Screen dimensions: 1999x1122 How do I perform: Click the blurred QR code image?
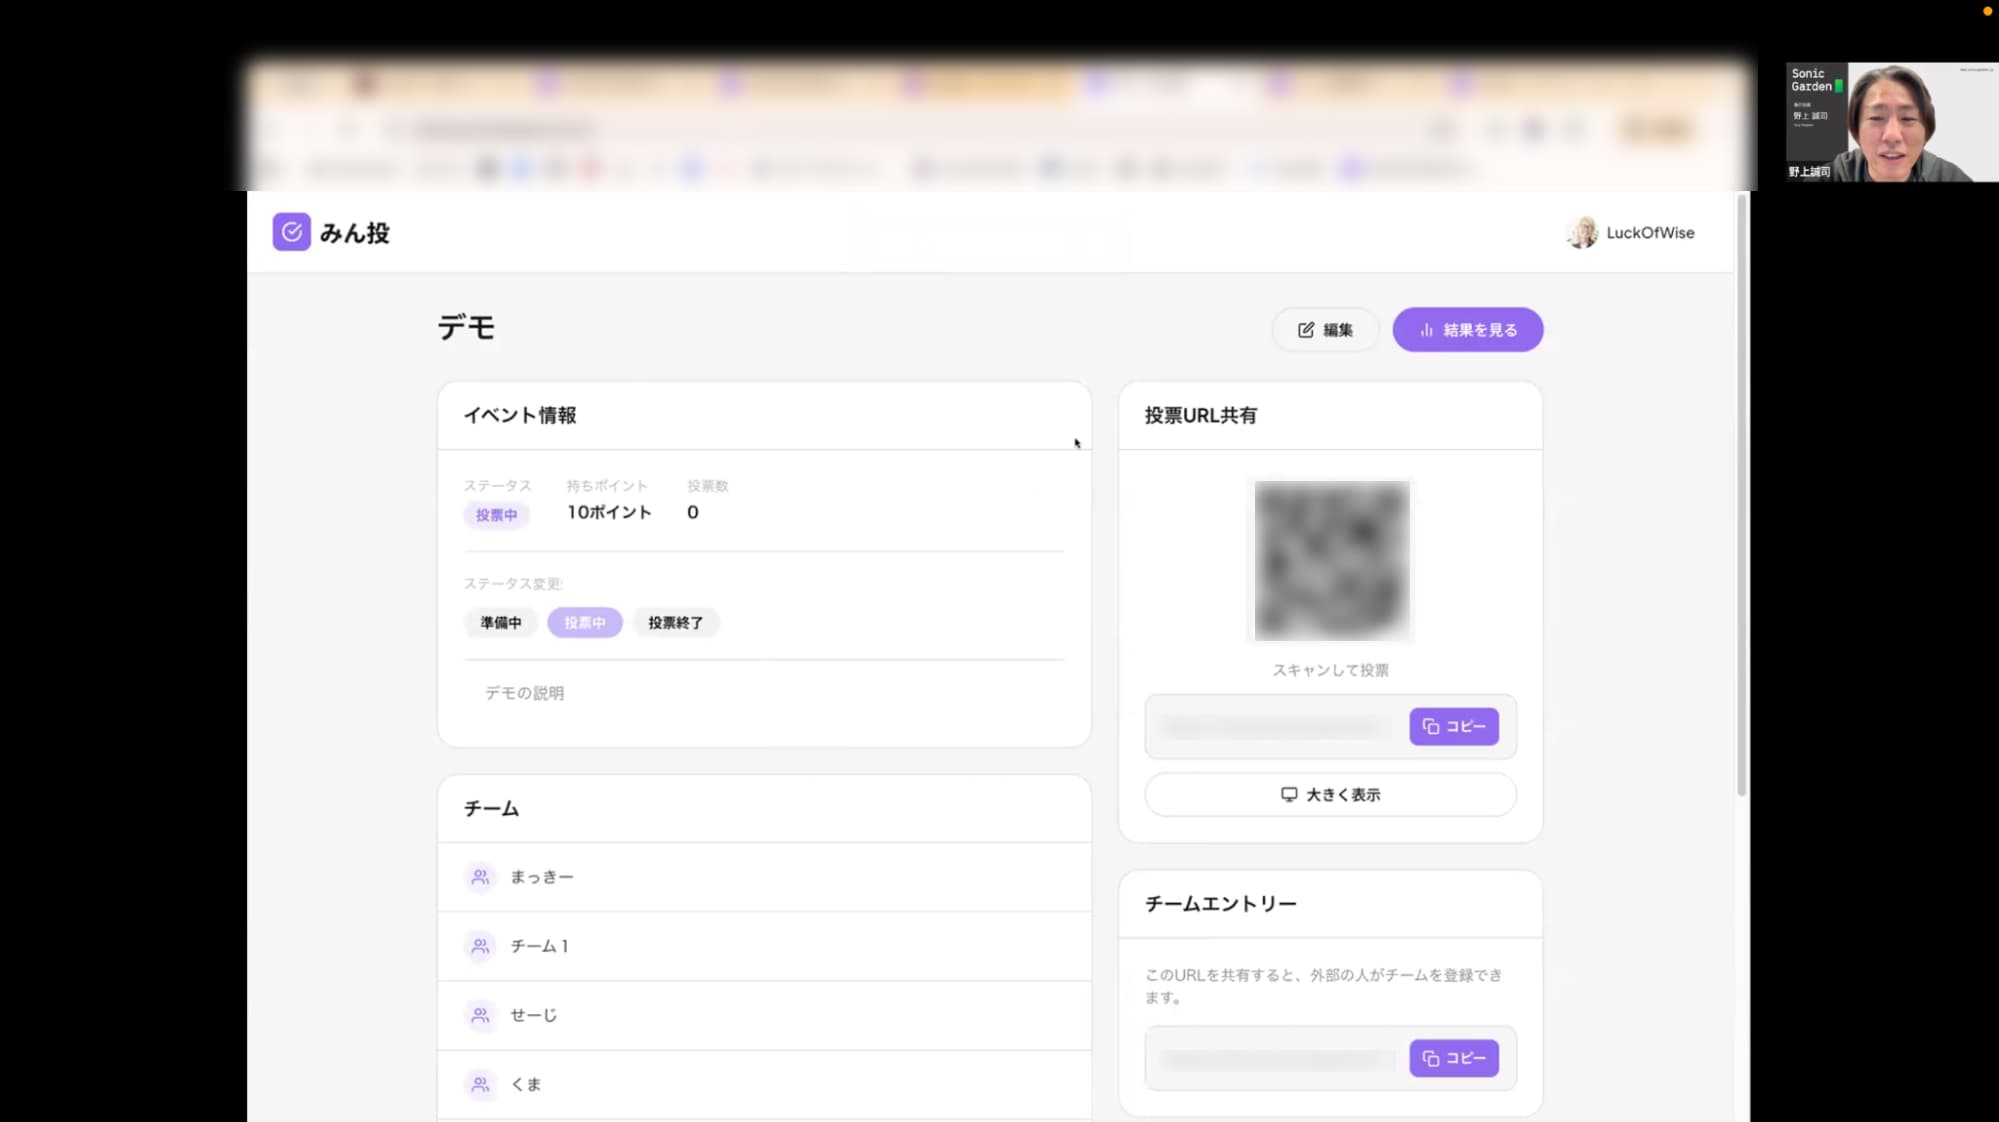click(x=1332, y=561)
